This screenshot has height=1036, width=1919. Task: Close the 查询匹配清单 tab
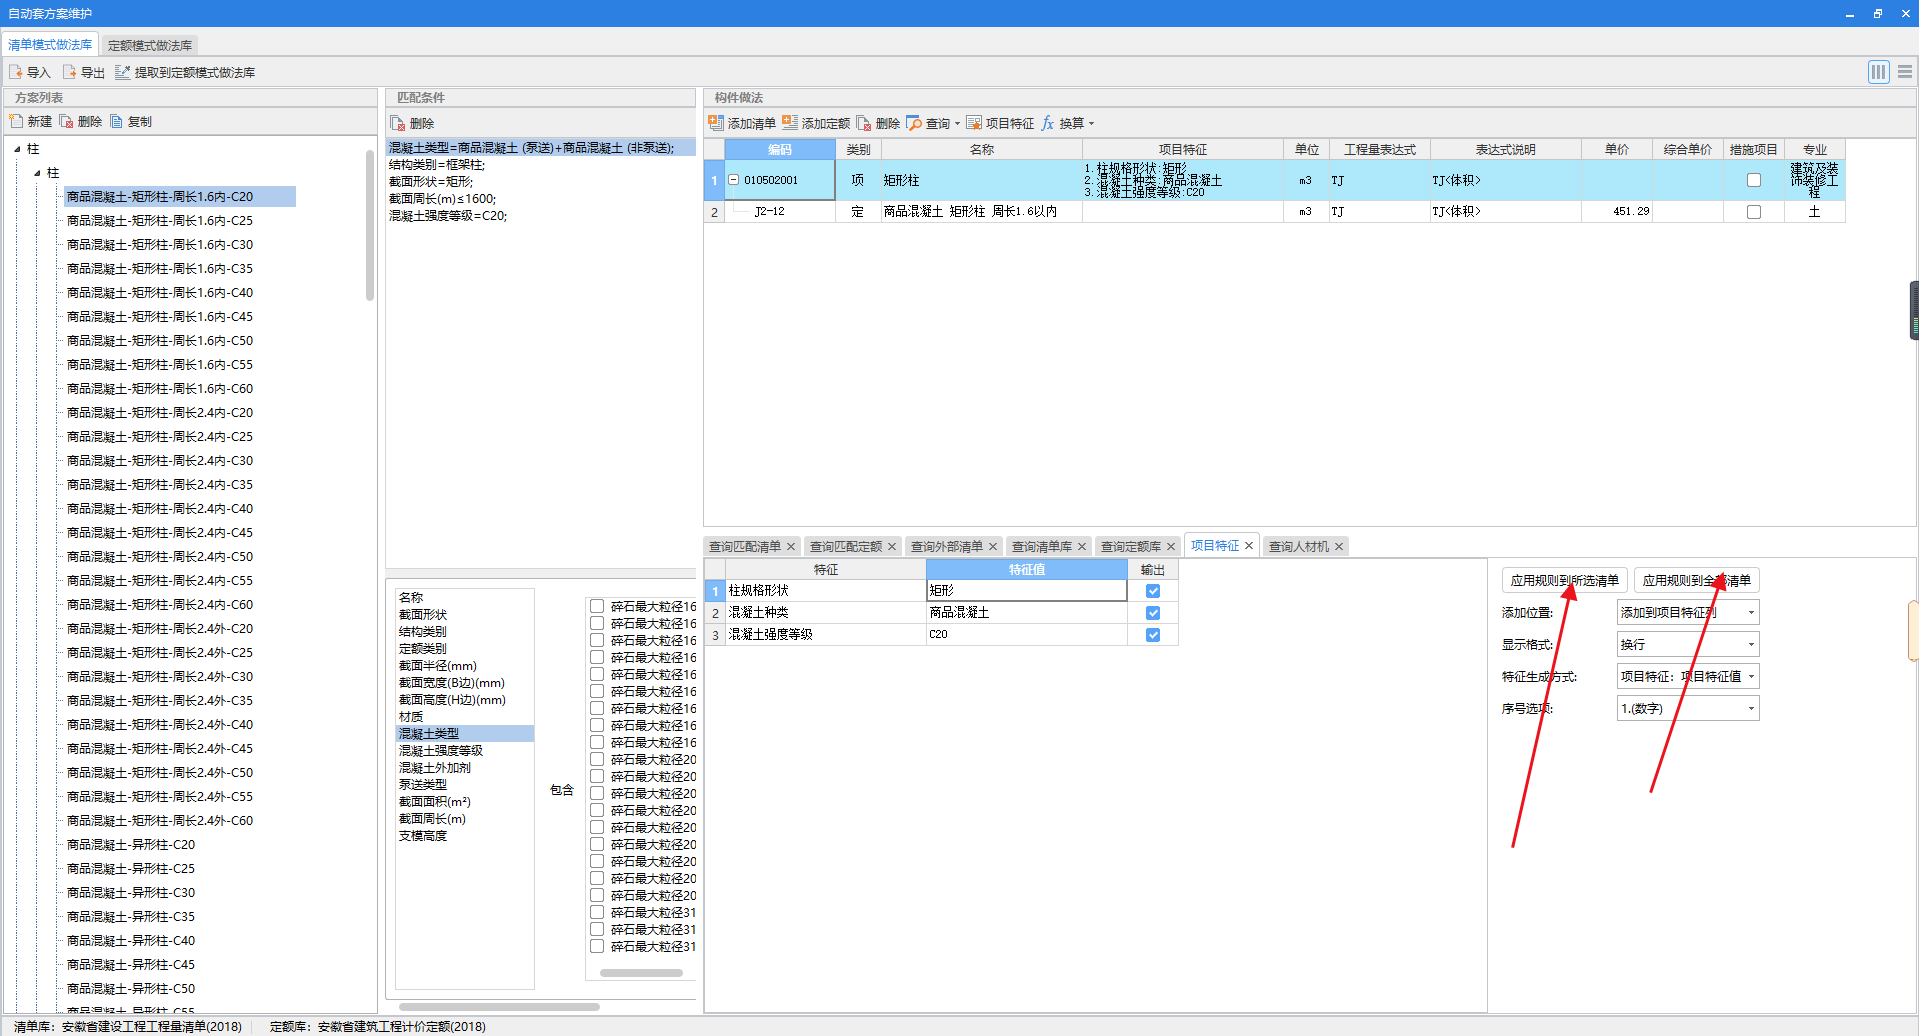(x=791, y=546)
